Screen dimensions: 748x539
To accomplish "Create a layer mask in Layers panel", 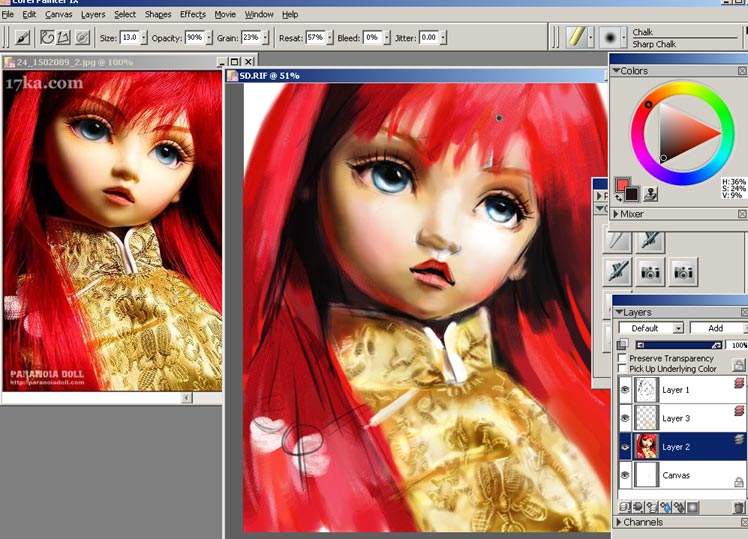I will click(693, 507).
